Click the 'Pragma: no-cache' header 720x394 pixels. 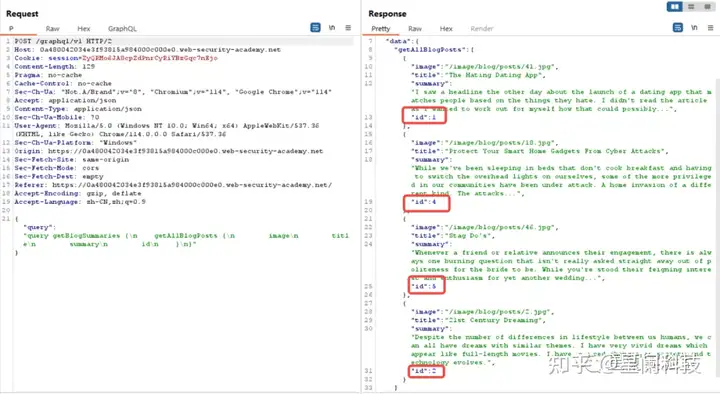coord(48,75)
